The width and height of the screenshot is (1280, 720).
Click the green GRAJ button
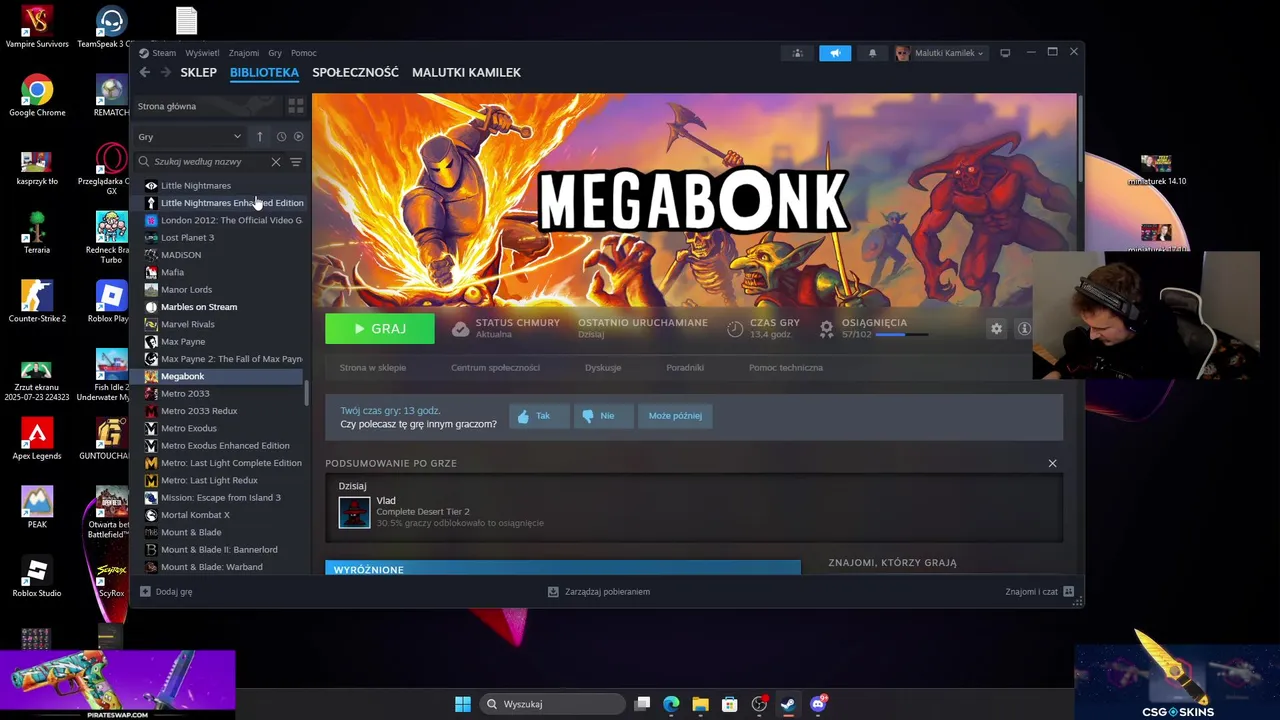tap(380, 328)
